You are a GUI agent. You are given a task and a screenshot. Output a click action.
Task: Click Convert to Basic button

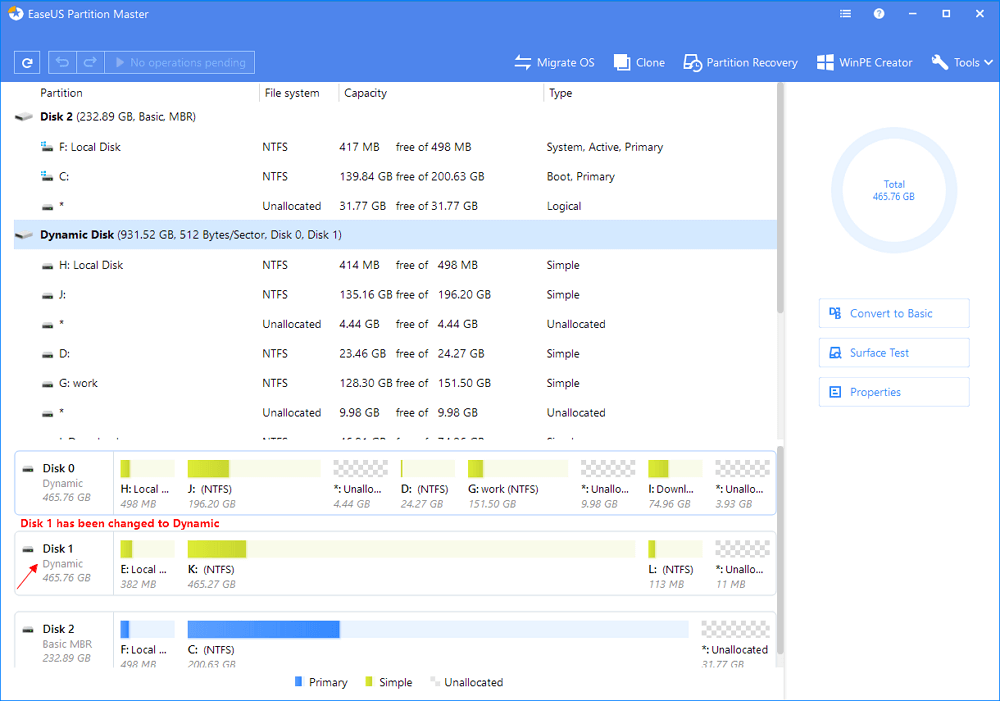click(893, 313)
